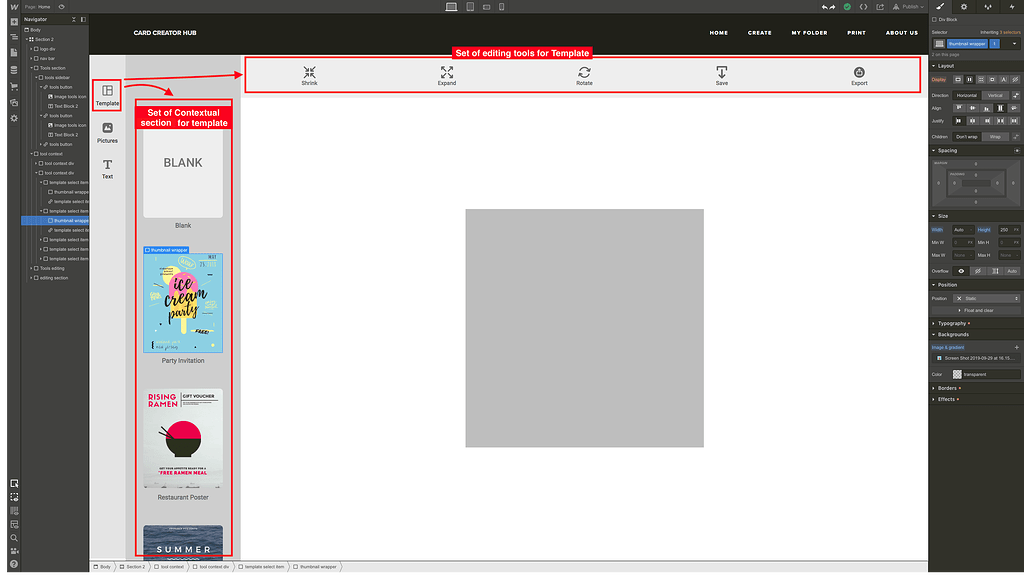Open the Position Static dropdown
Screen dimensions: 1024x580
click(985, 297)
